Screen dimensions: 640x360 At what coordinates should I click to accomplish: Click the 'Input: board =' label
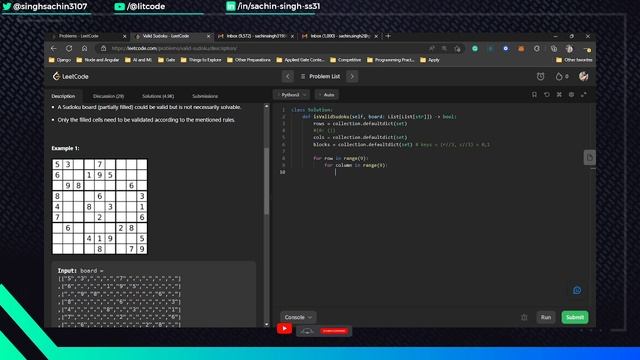(x=80, y=271)
